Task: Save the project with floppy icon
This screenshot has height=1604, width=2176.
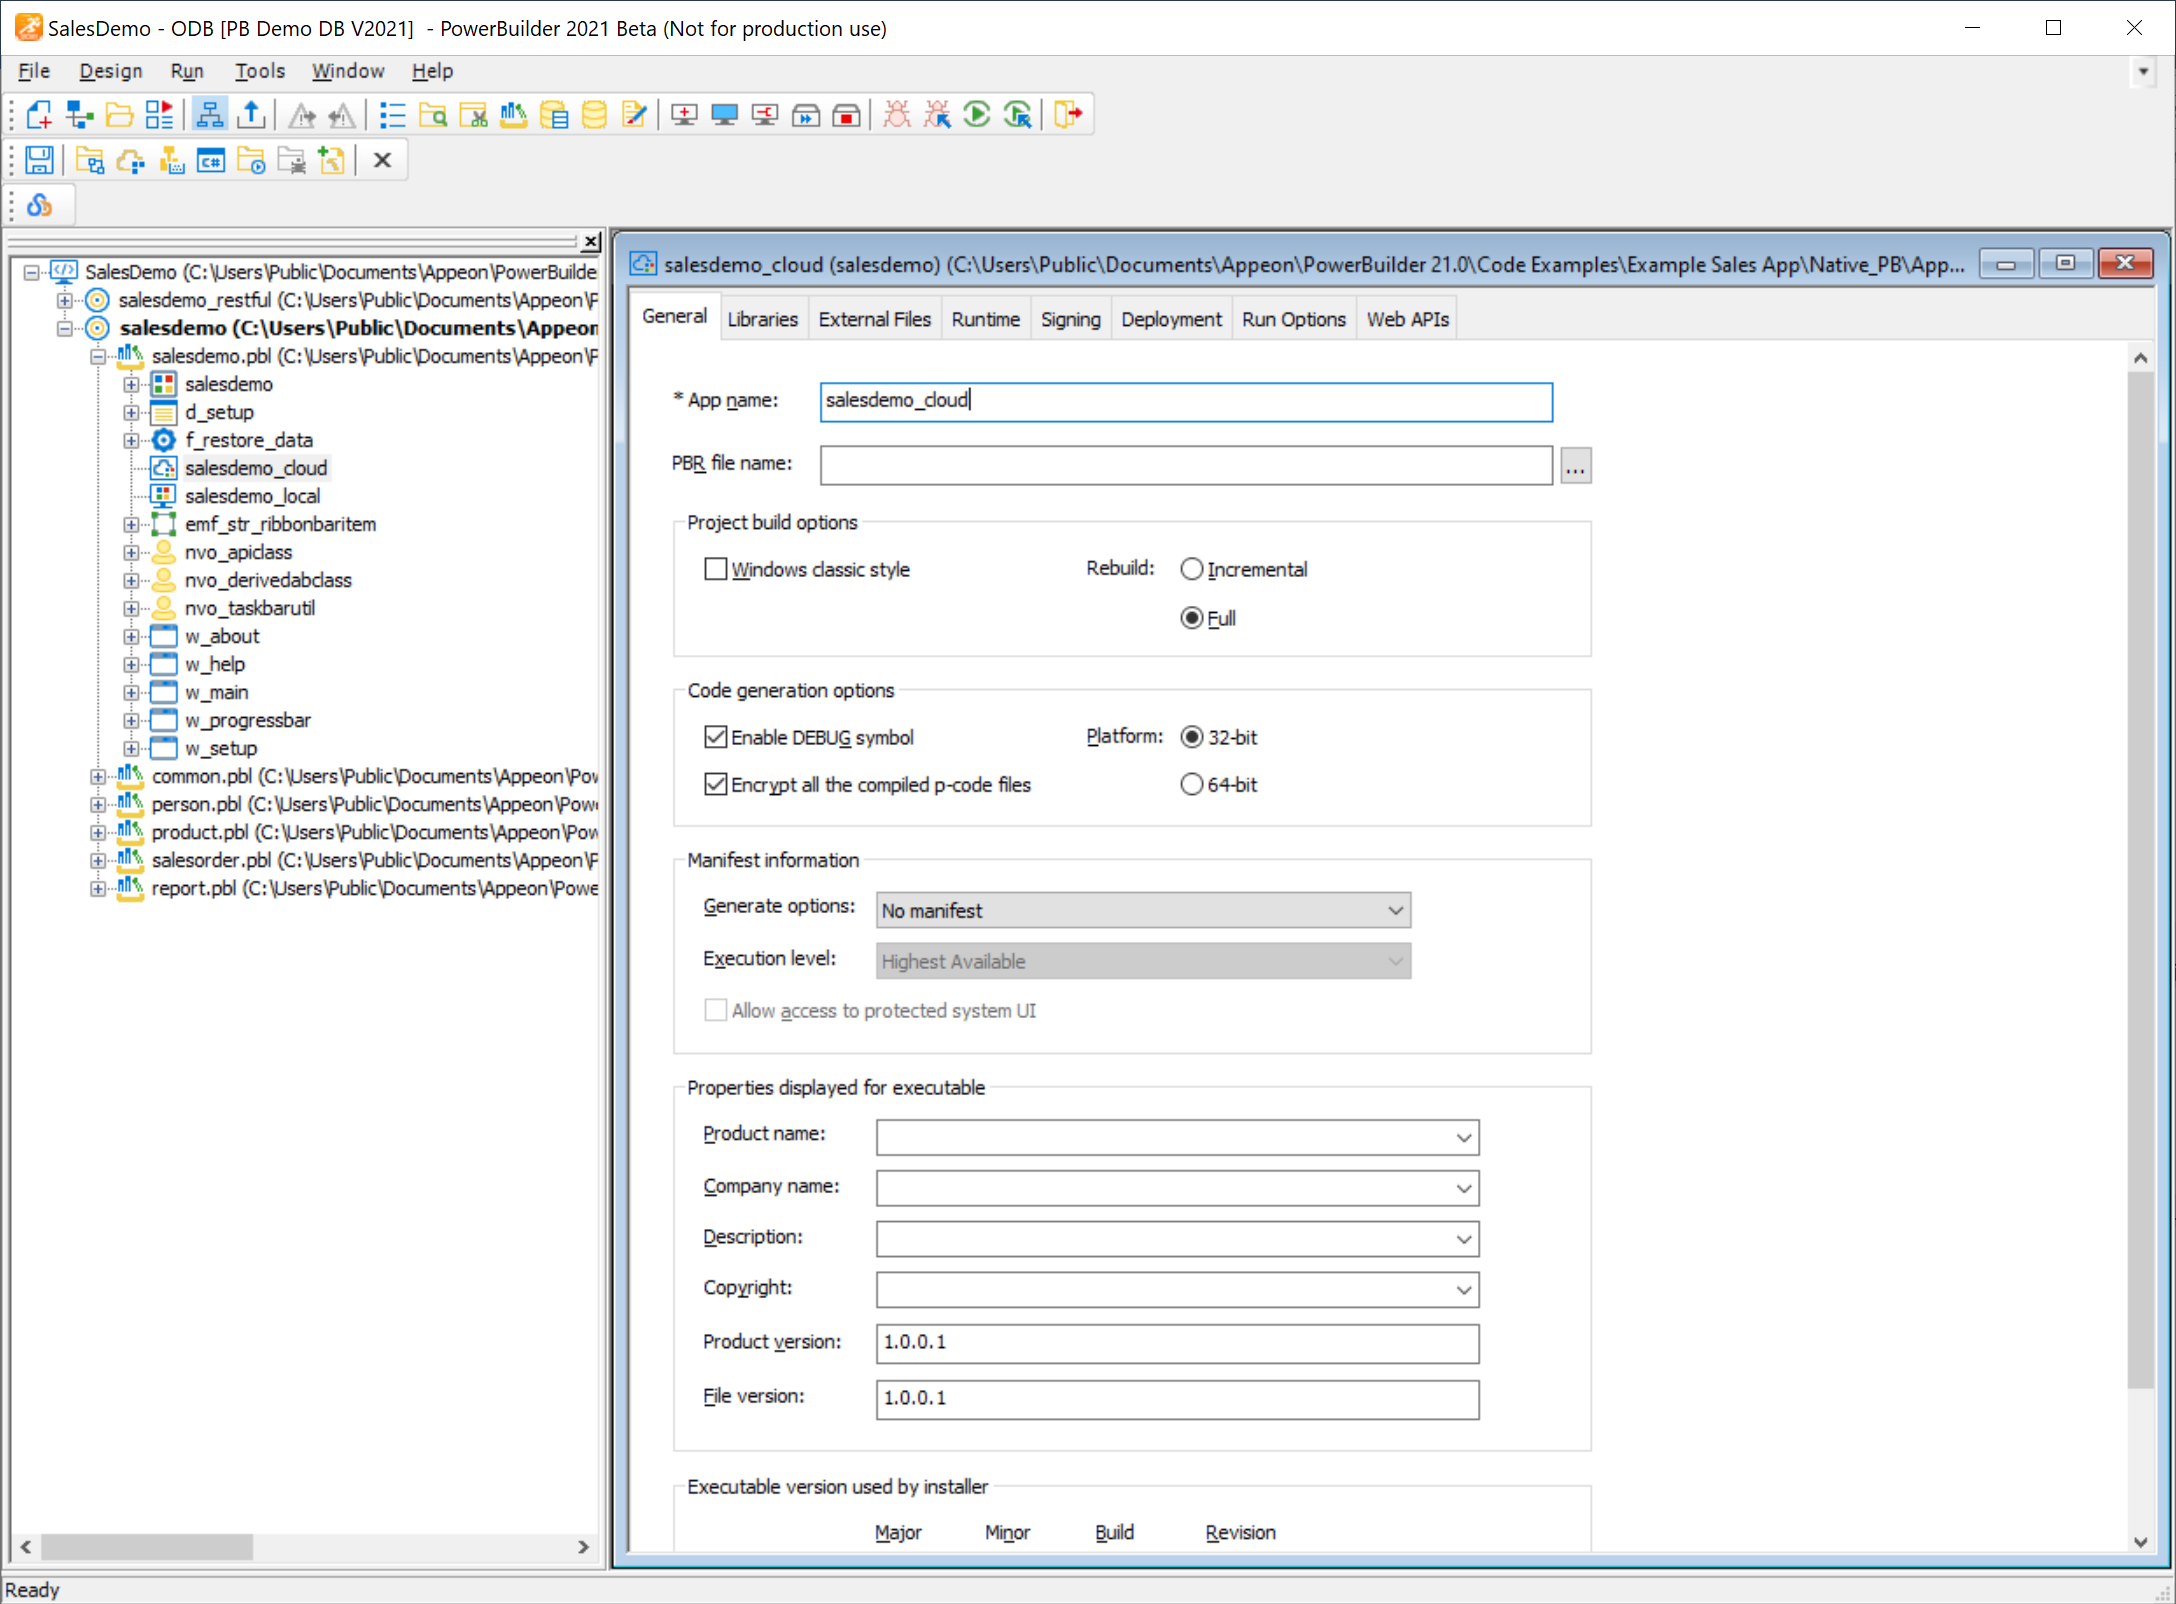Action: pos(39,161)
